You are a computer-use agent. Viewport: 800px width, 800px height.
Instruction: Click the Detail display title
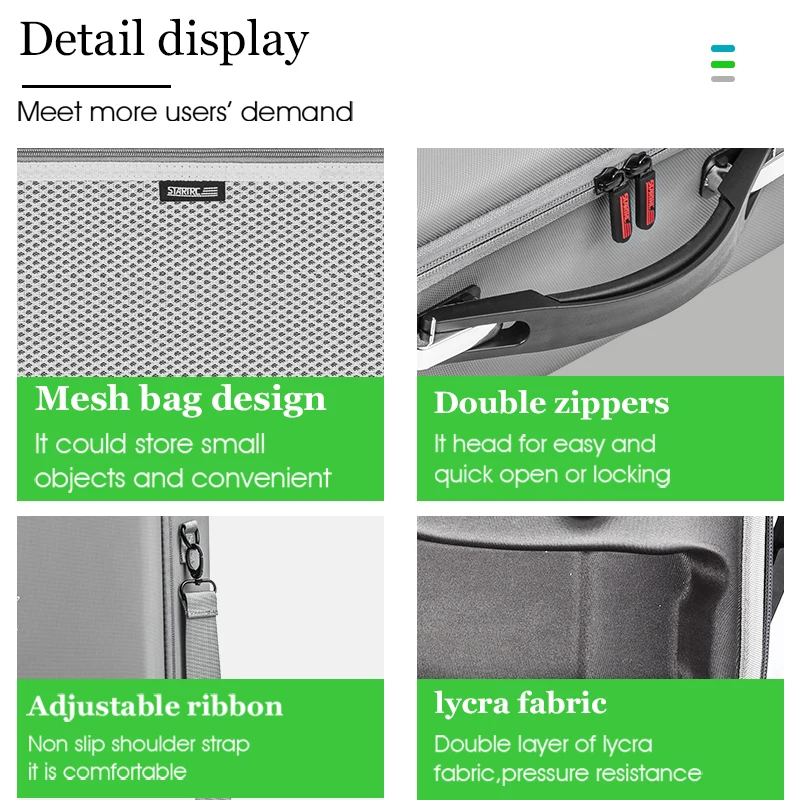coord(164,40)
